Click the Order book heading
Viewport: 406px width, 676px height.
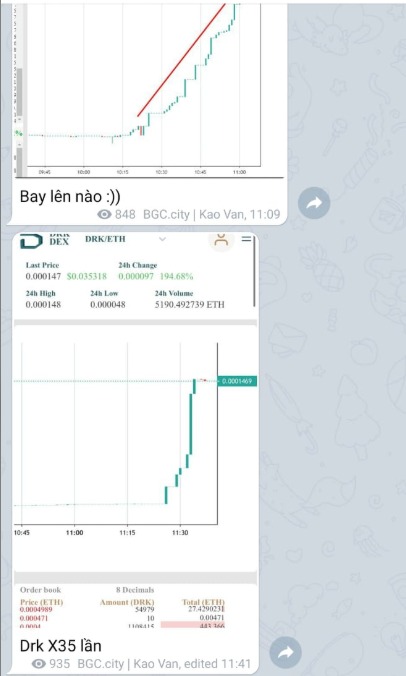(x=41, y=590)
